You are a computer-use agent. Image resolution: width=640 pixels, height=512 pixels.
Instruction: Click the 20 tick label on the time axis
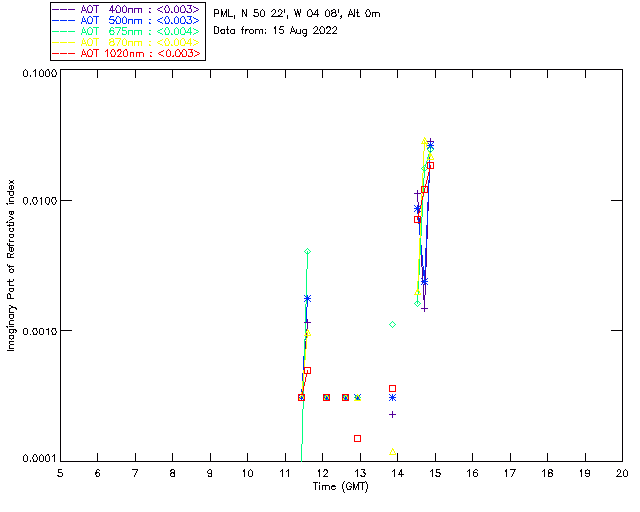click(x=621, y=472)
